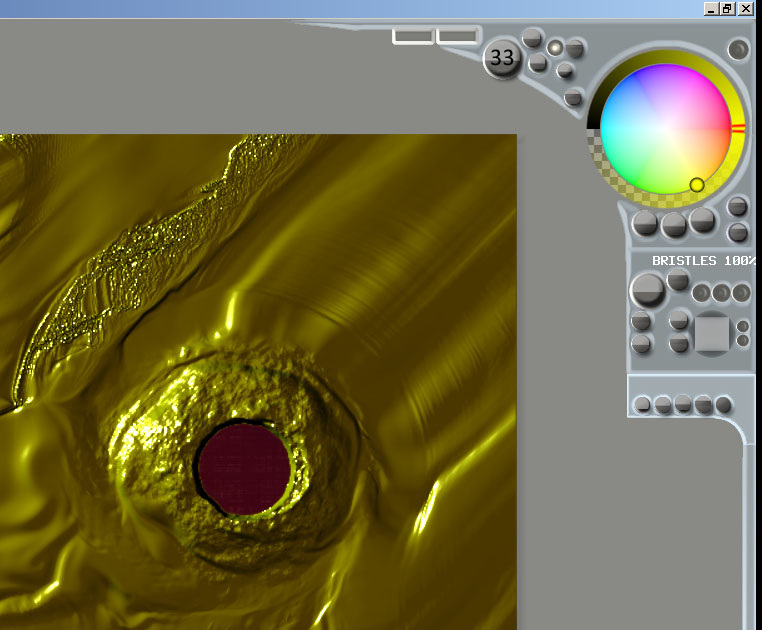
Task: Click the lower small knob at the wheel's lower right
Action: click(738, 232)
